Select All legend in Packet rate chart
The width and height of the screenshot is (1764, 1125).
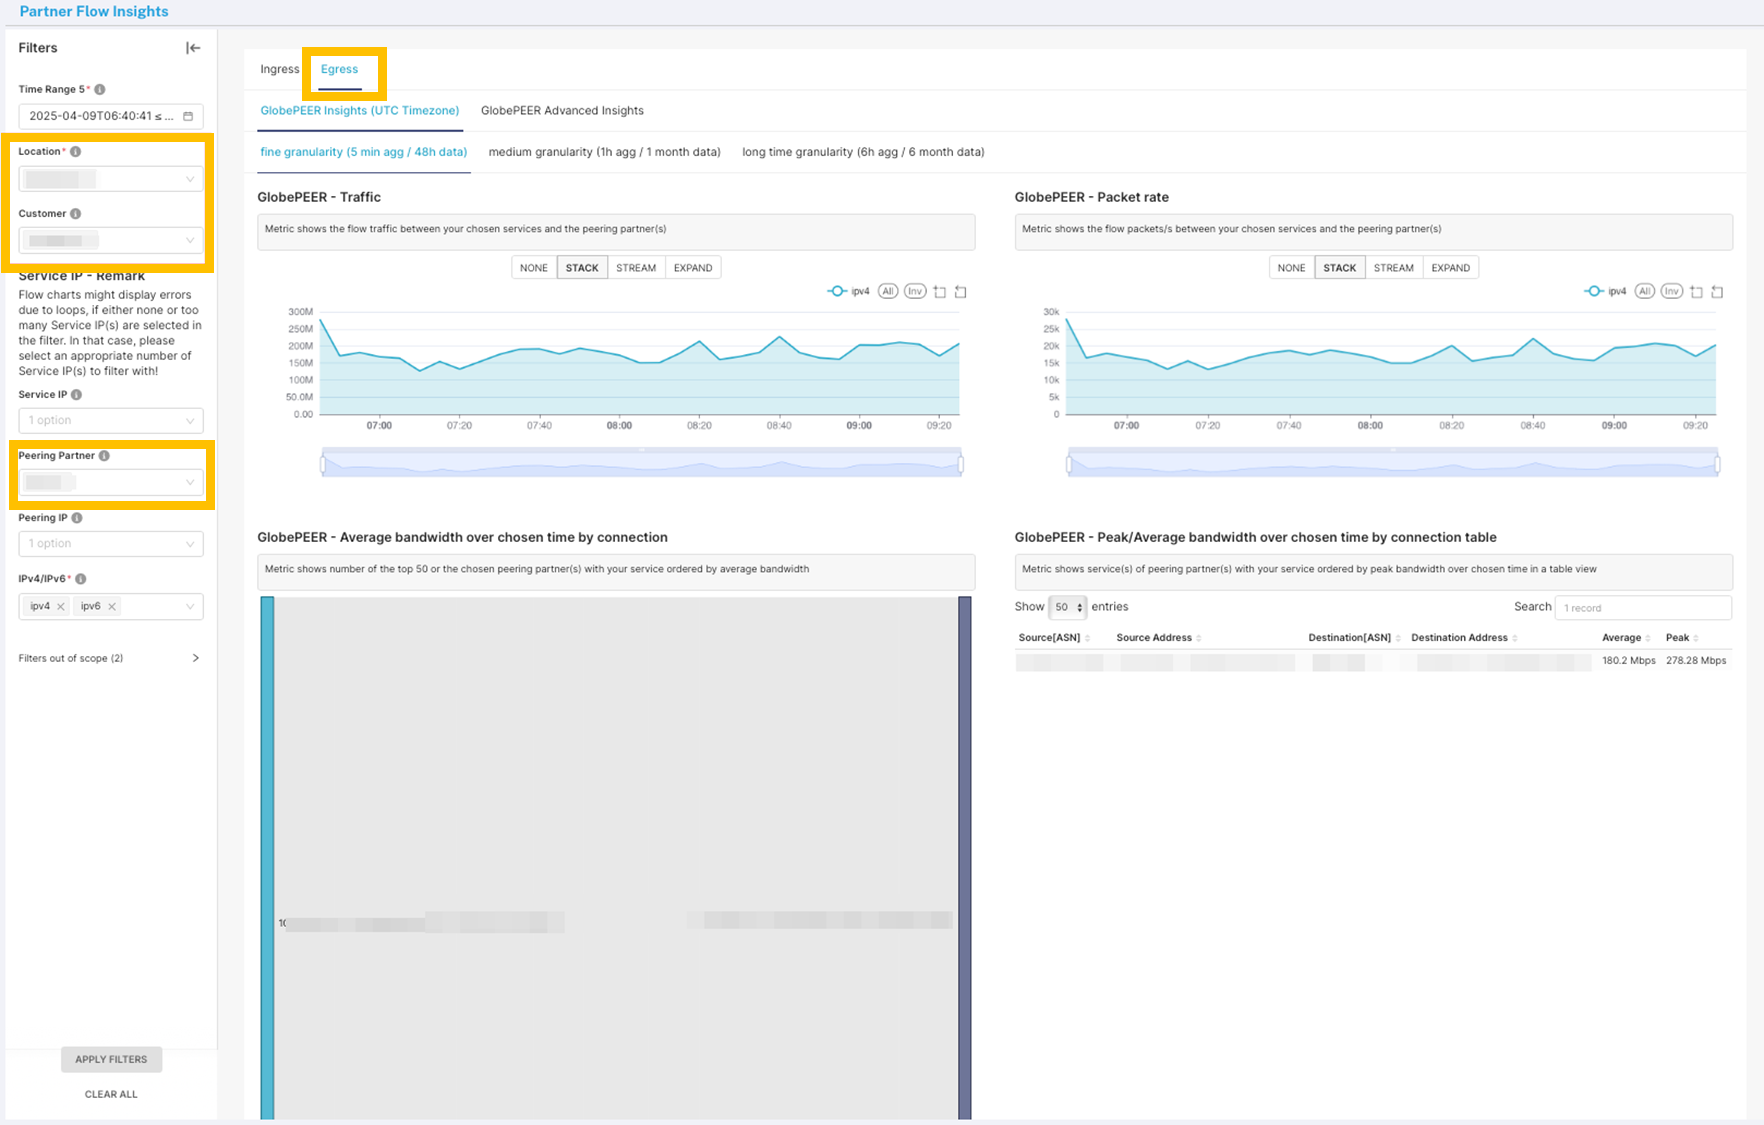click(x=1645, y=291)
